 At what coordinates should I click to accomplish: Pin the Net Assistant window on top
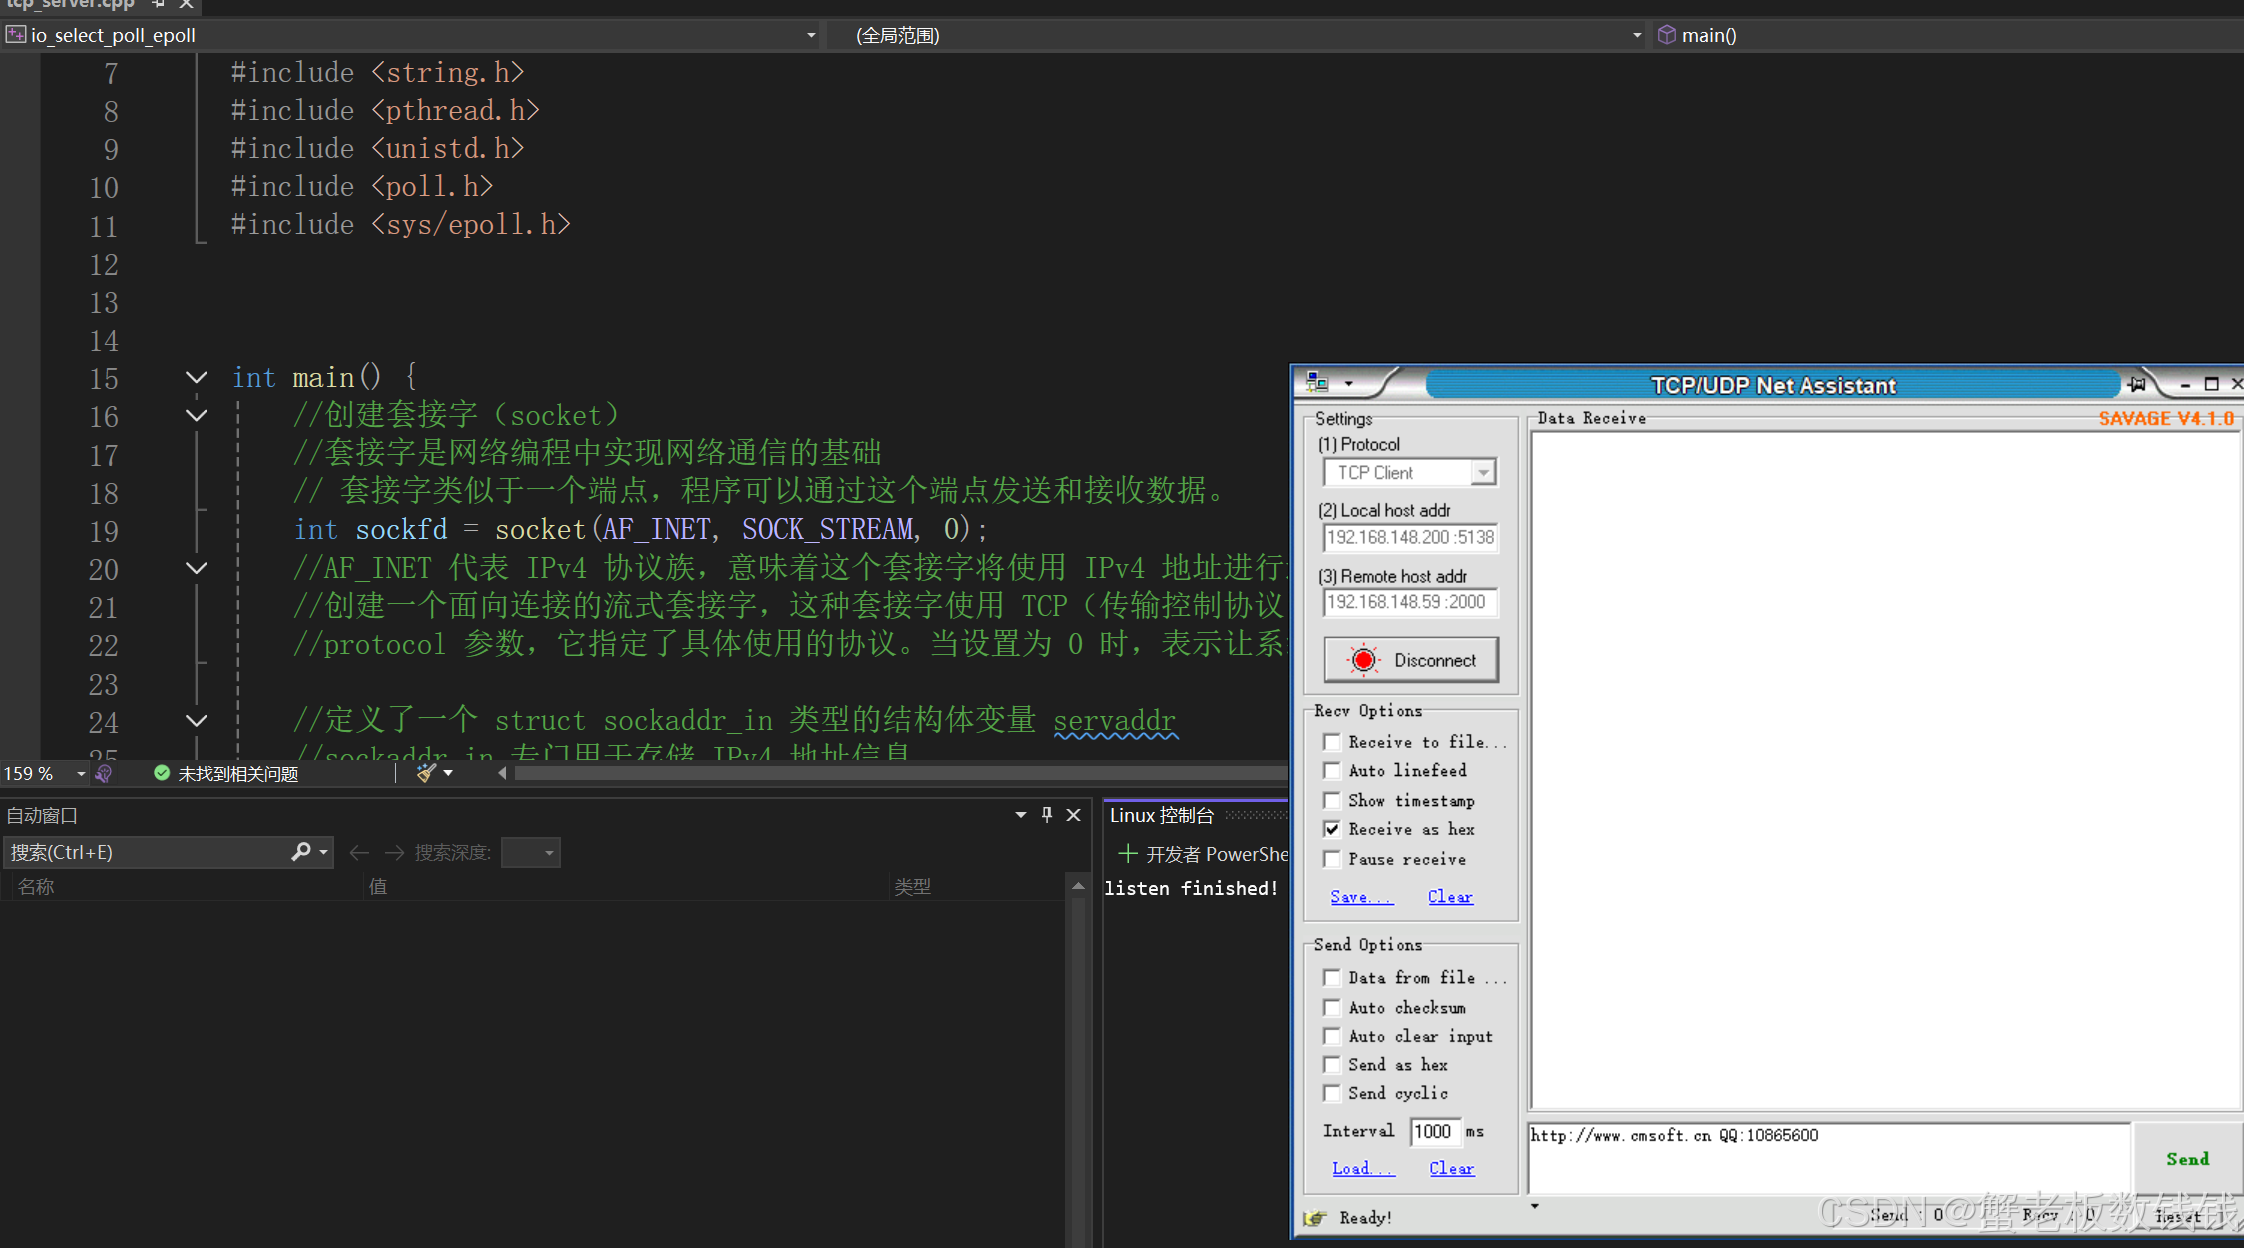point(2137,384)
